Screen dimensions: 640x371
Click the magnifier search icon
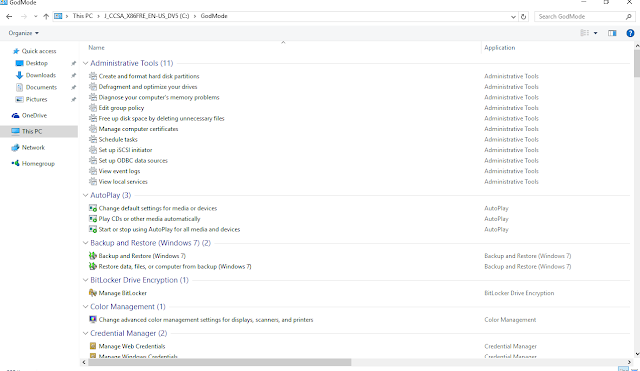tap(629, 17)
